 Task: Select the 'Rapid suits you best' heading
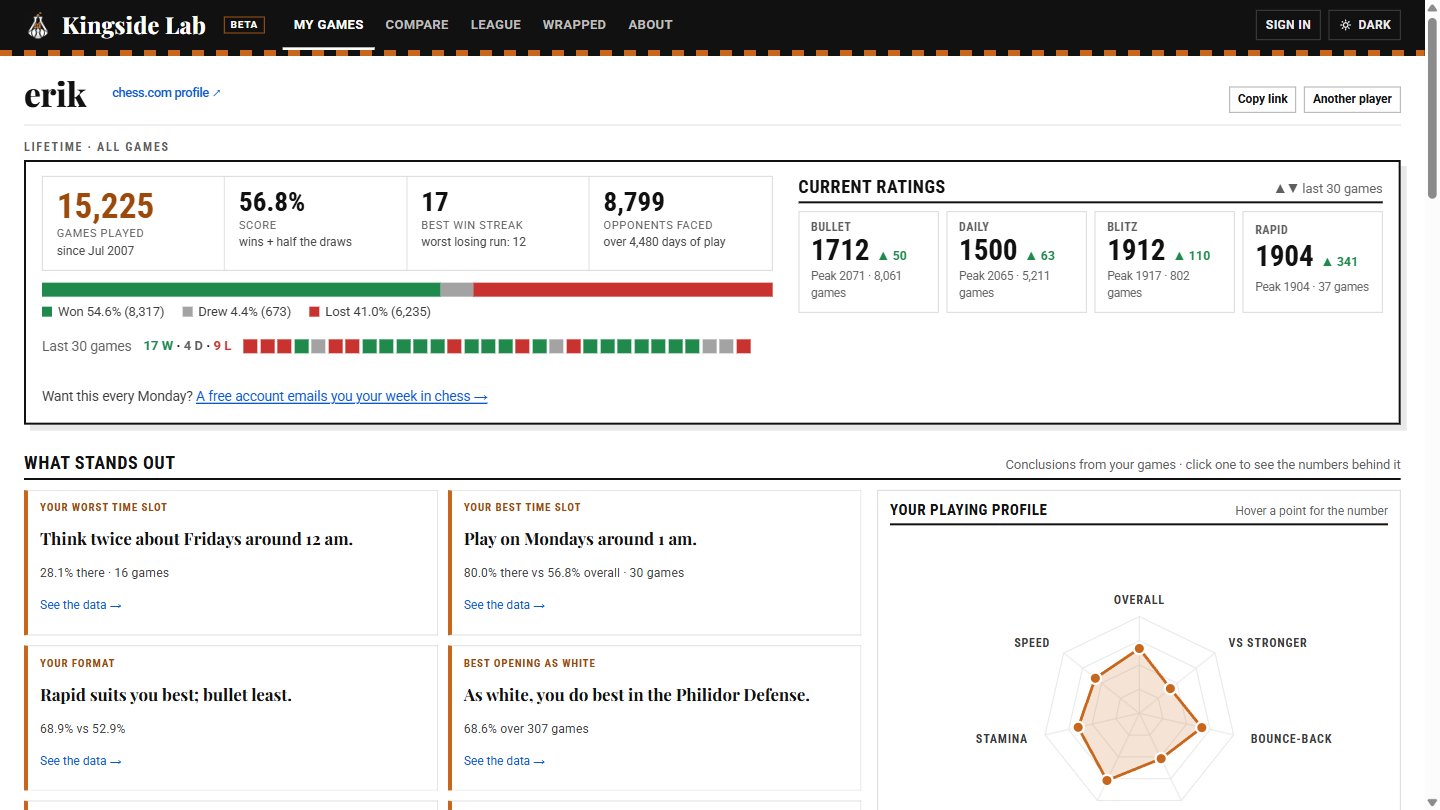tap(166, 695)
